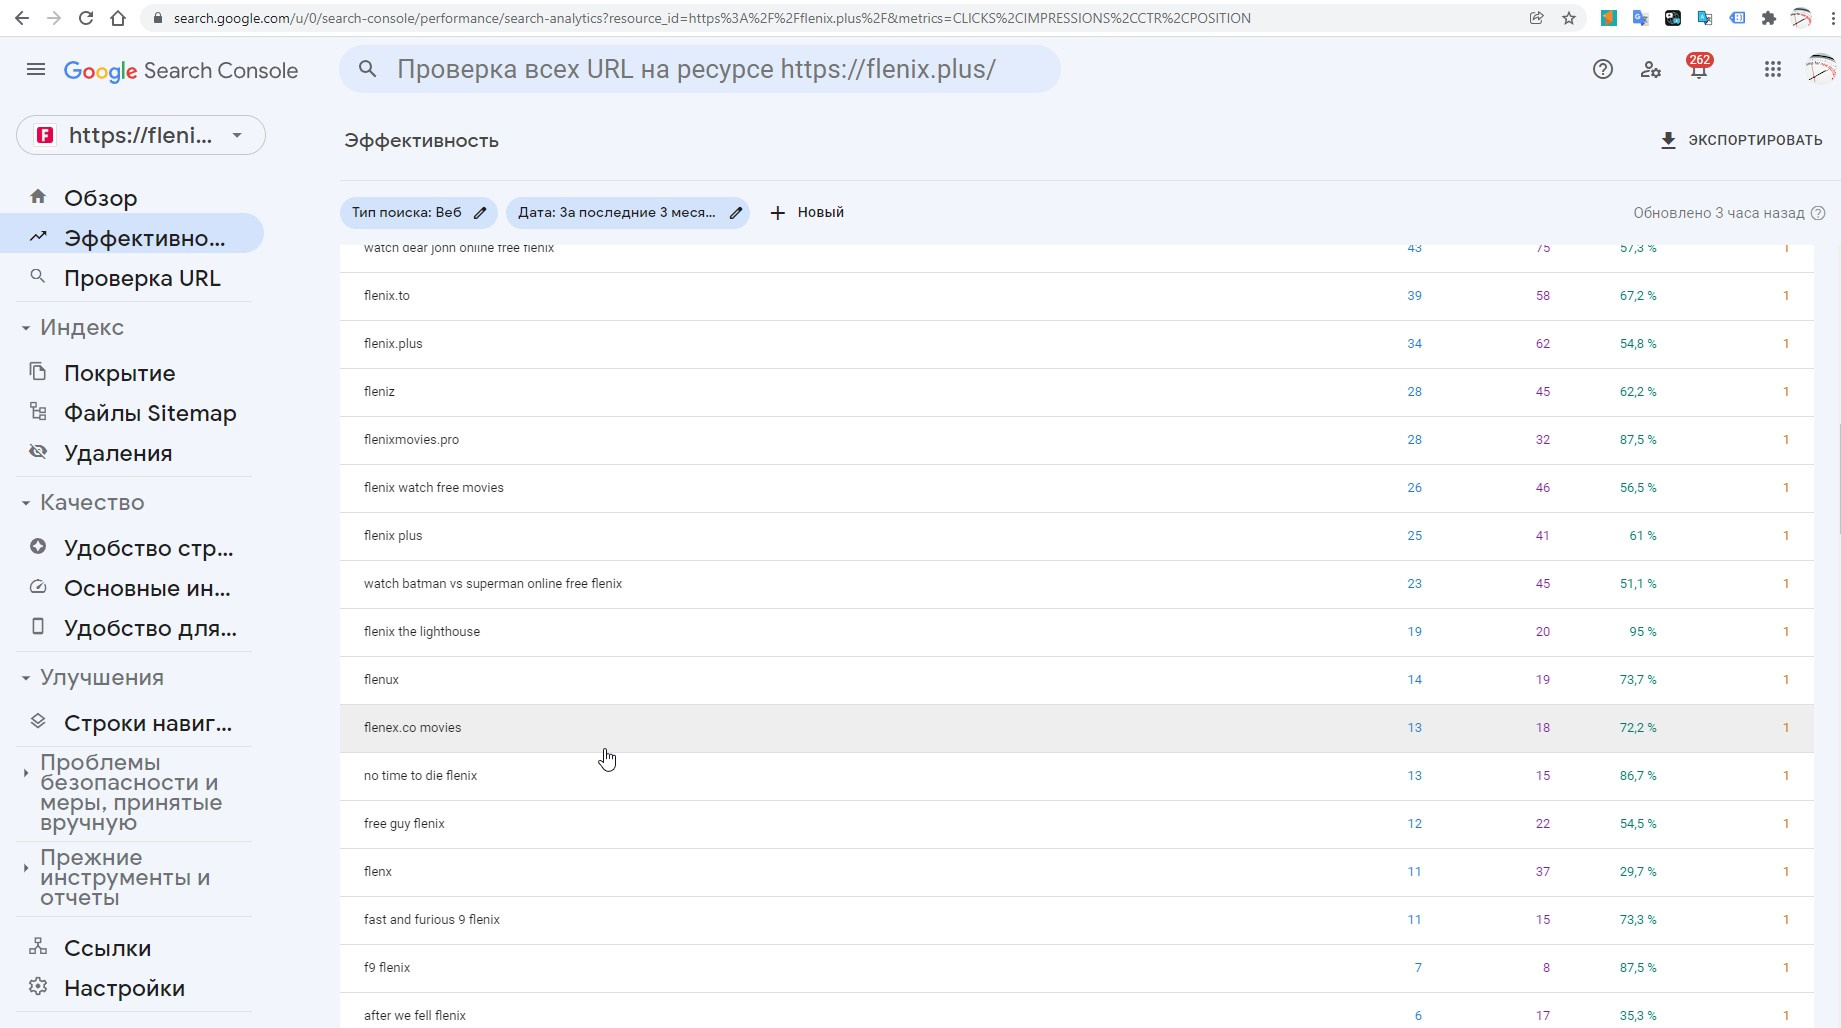Click the Экспортировать button
Viewport: 1841px width, 1028px height.
1741,140
